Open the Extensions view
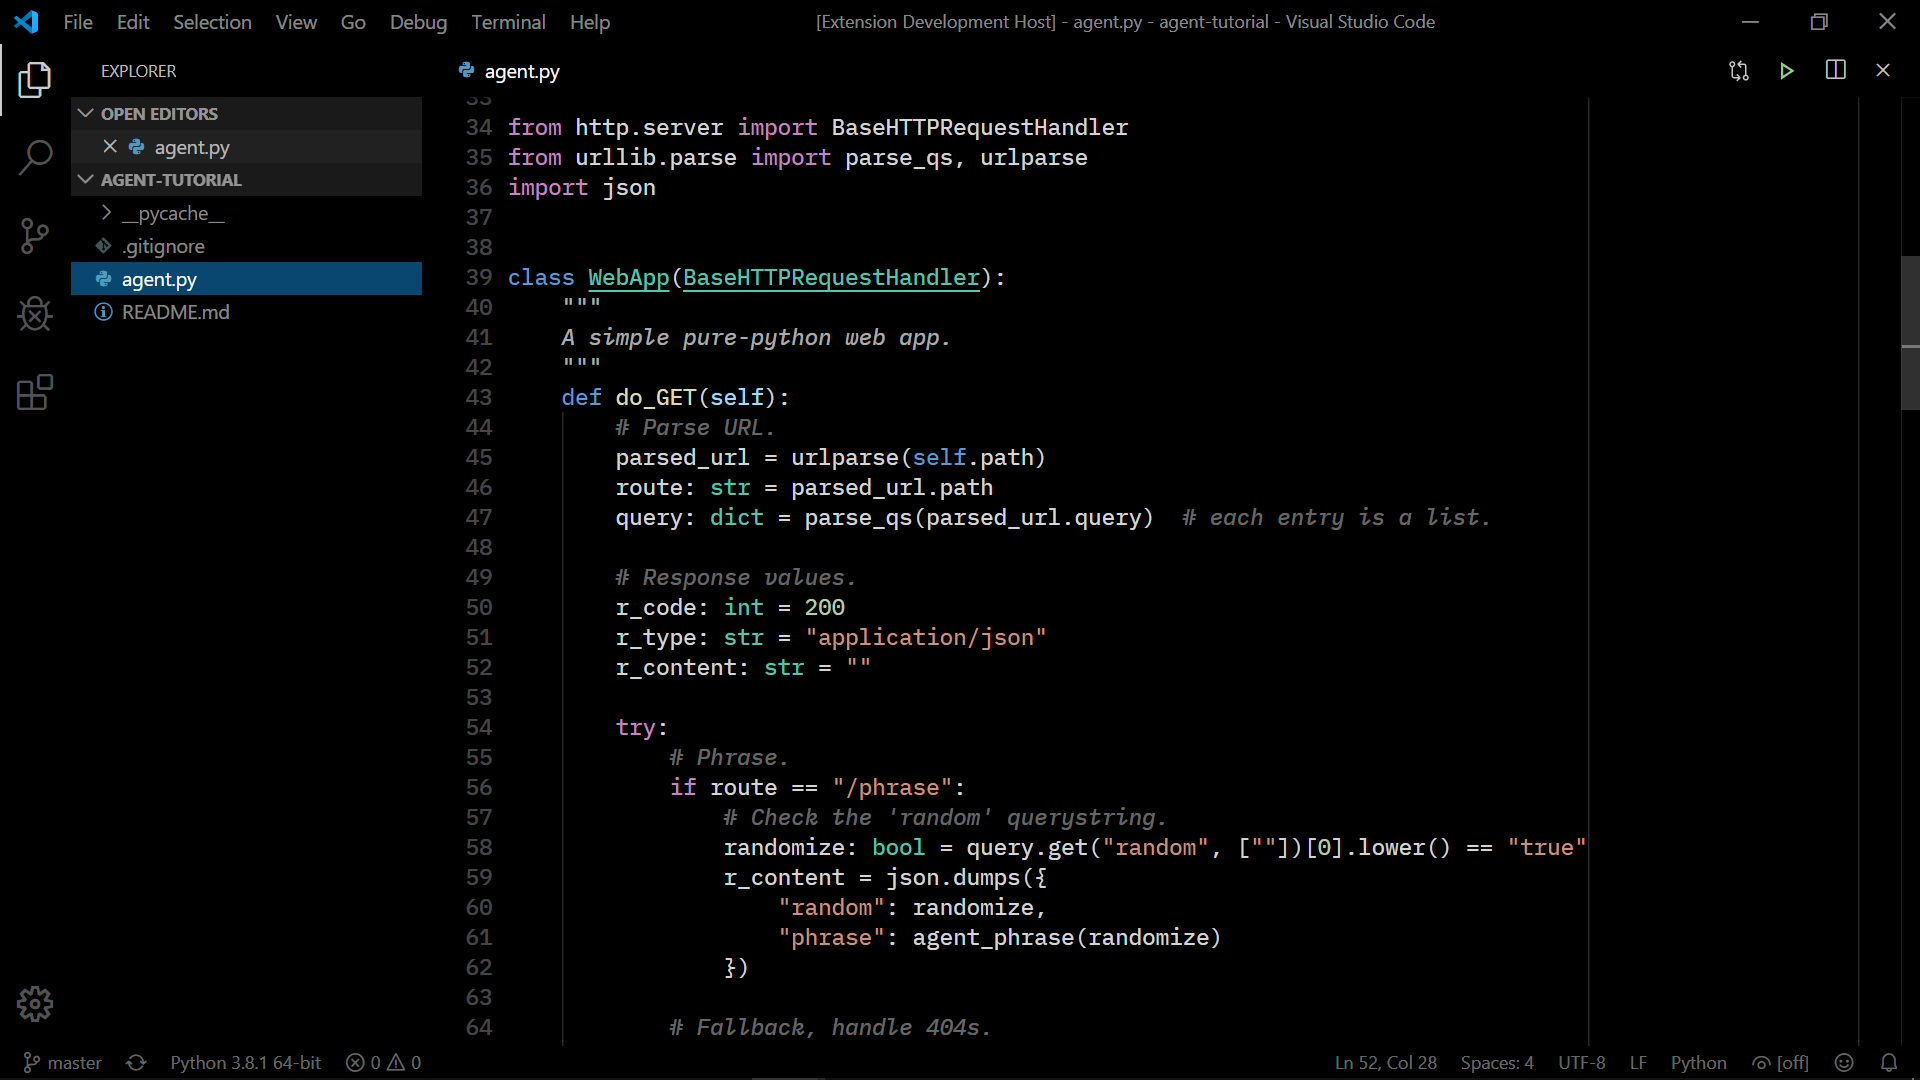This screenshot has height=1080, width=1920. 35,392
